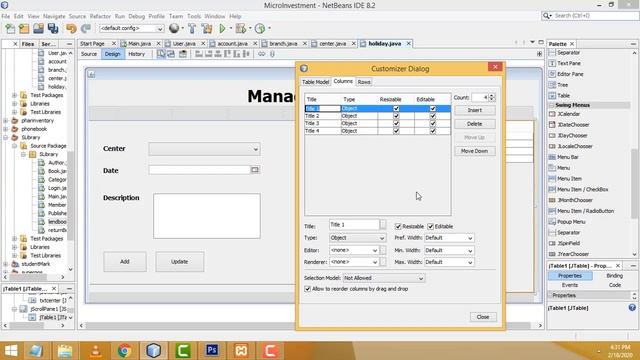
Task: Open the Center combo box in form
Action: click(204, 149)
